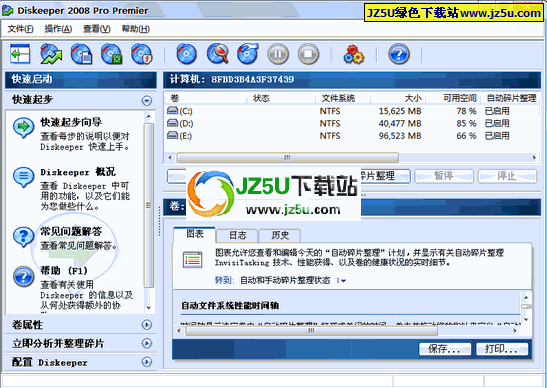Collapse the 快速起步 section chevron
Viewport: 547px width, 388px height.
pyautogui.click(x=147, y=101)
